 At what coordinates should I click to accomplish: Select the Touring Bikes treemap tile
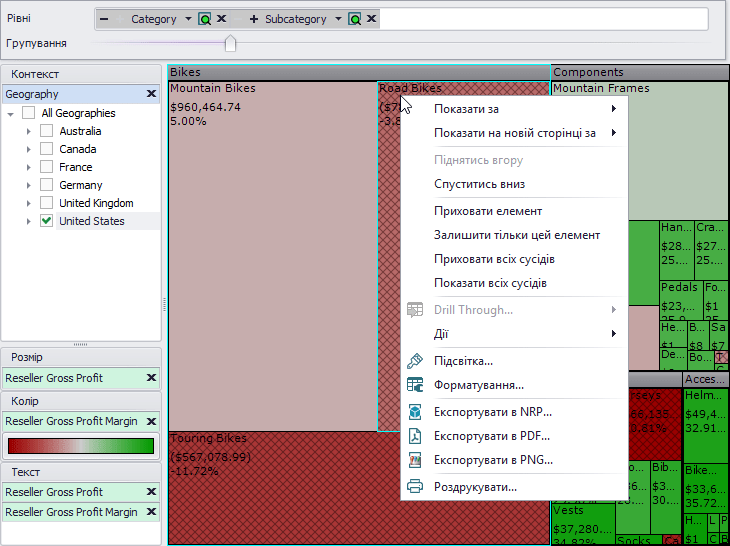pyautogui.click(x=284, y=487)
